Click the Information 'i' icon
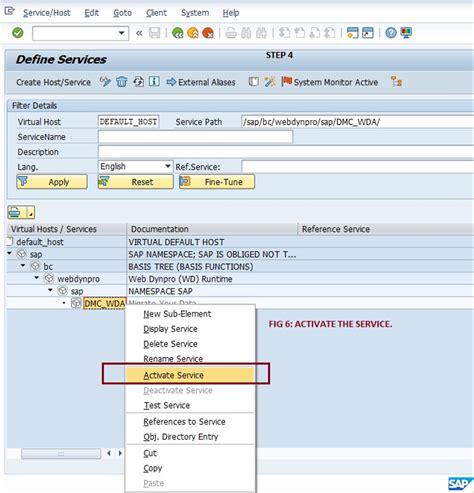The width and height of the screenshot is (474, 493). 154,82
